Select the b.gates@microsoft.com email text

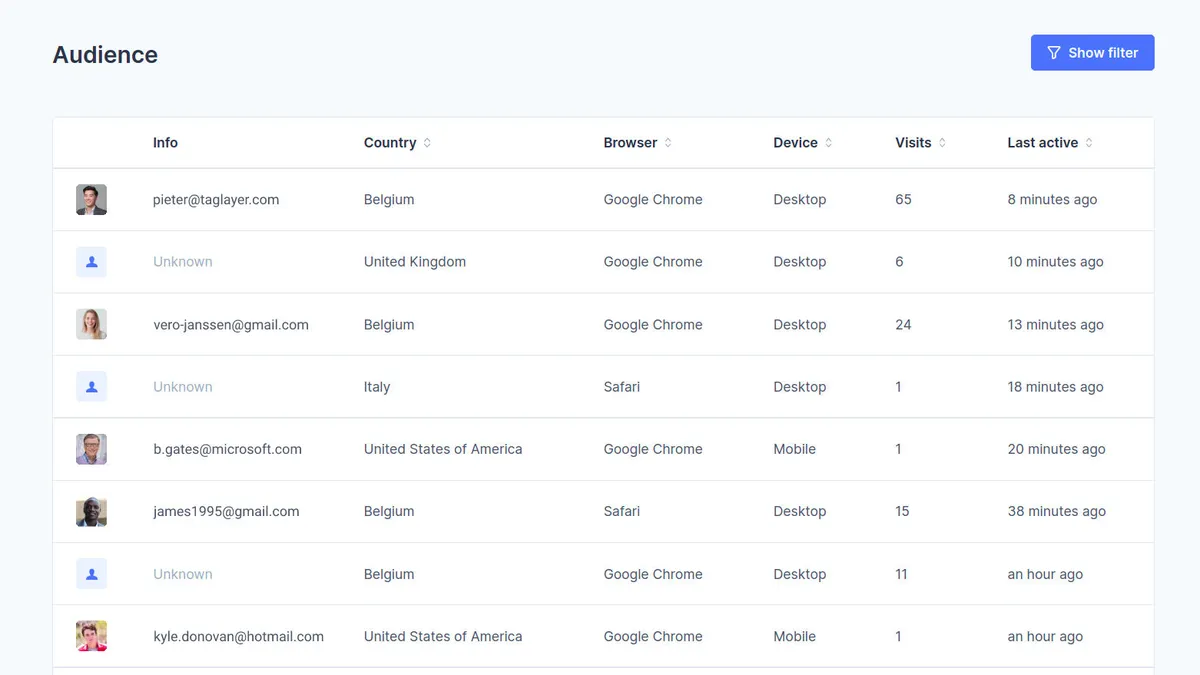click(x=227, y=449)
